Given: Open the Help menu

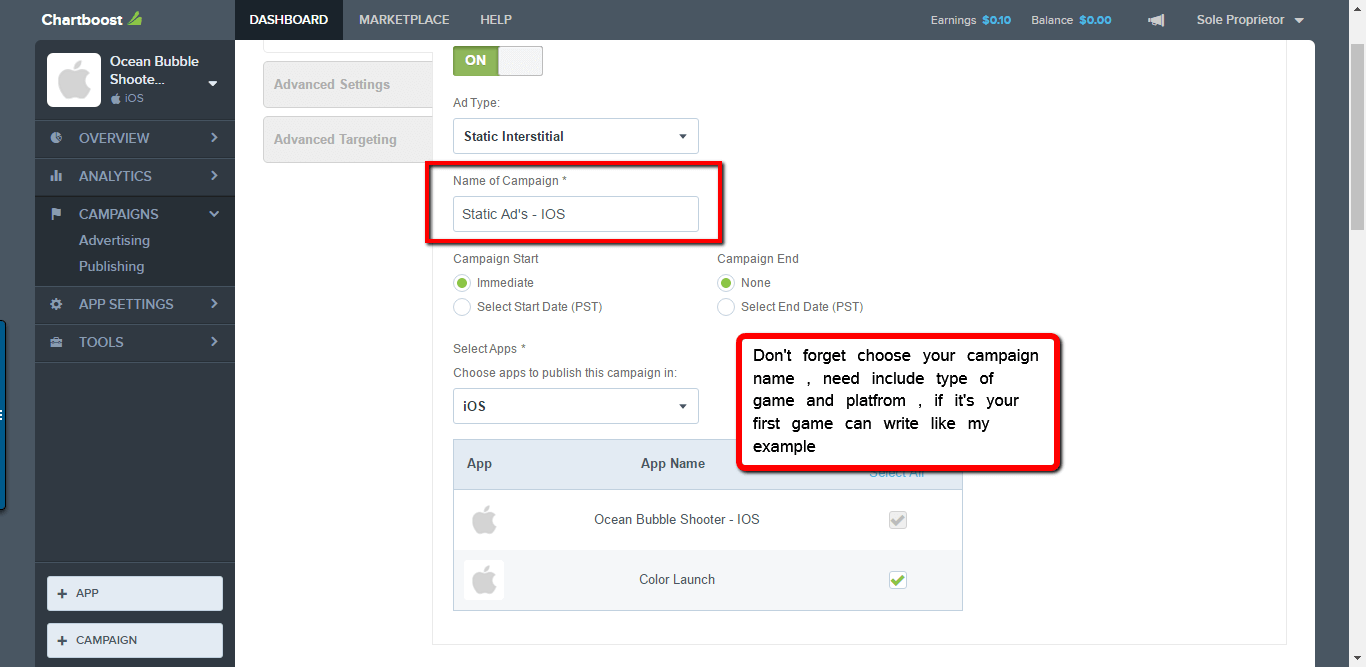Looking at the screenshot, I should (496, 20).
